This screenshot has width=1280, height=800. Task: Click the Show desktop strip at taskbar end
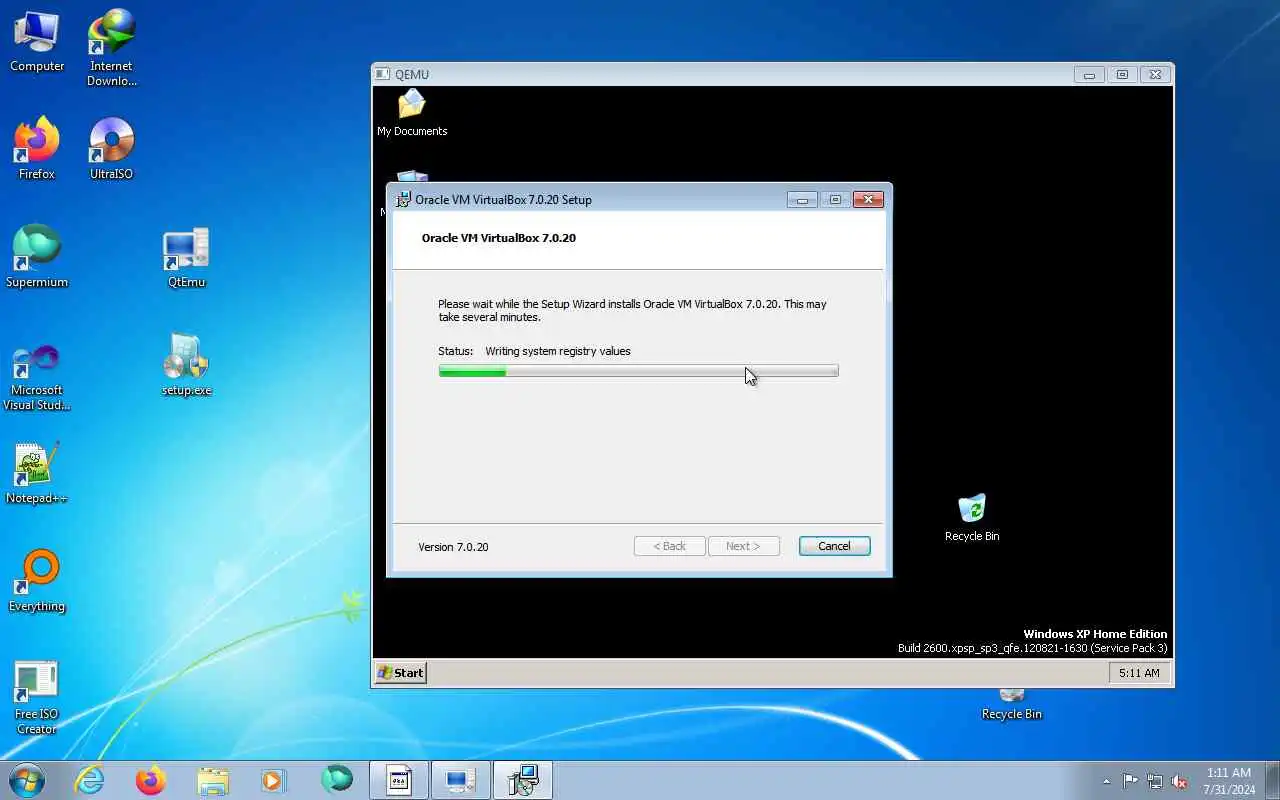click(1273, 780)
